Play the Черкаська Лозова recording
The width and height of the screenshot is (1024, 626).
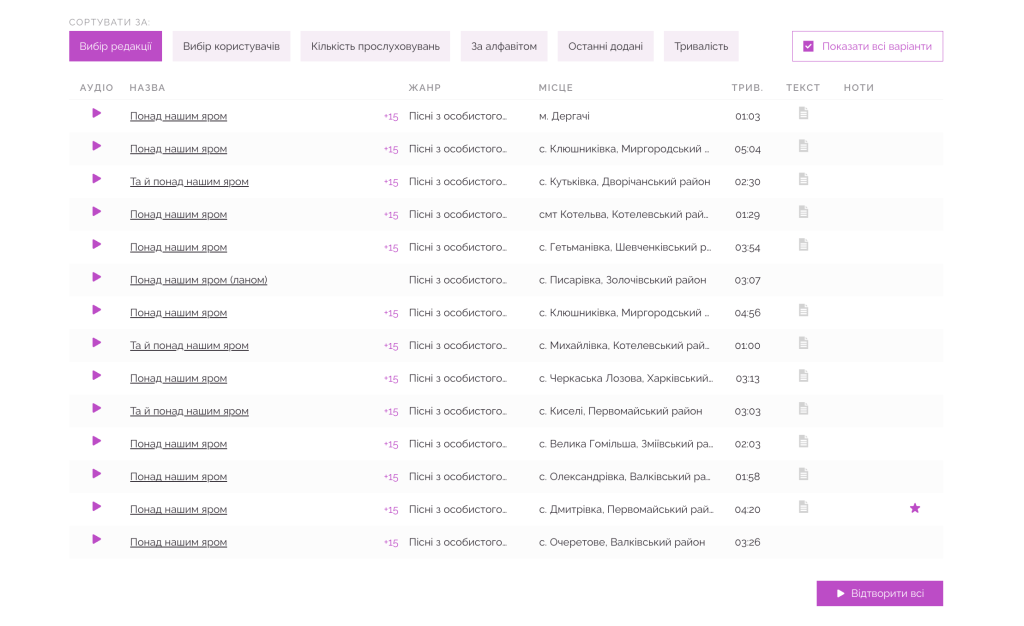97,376
